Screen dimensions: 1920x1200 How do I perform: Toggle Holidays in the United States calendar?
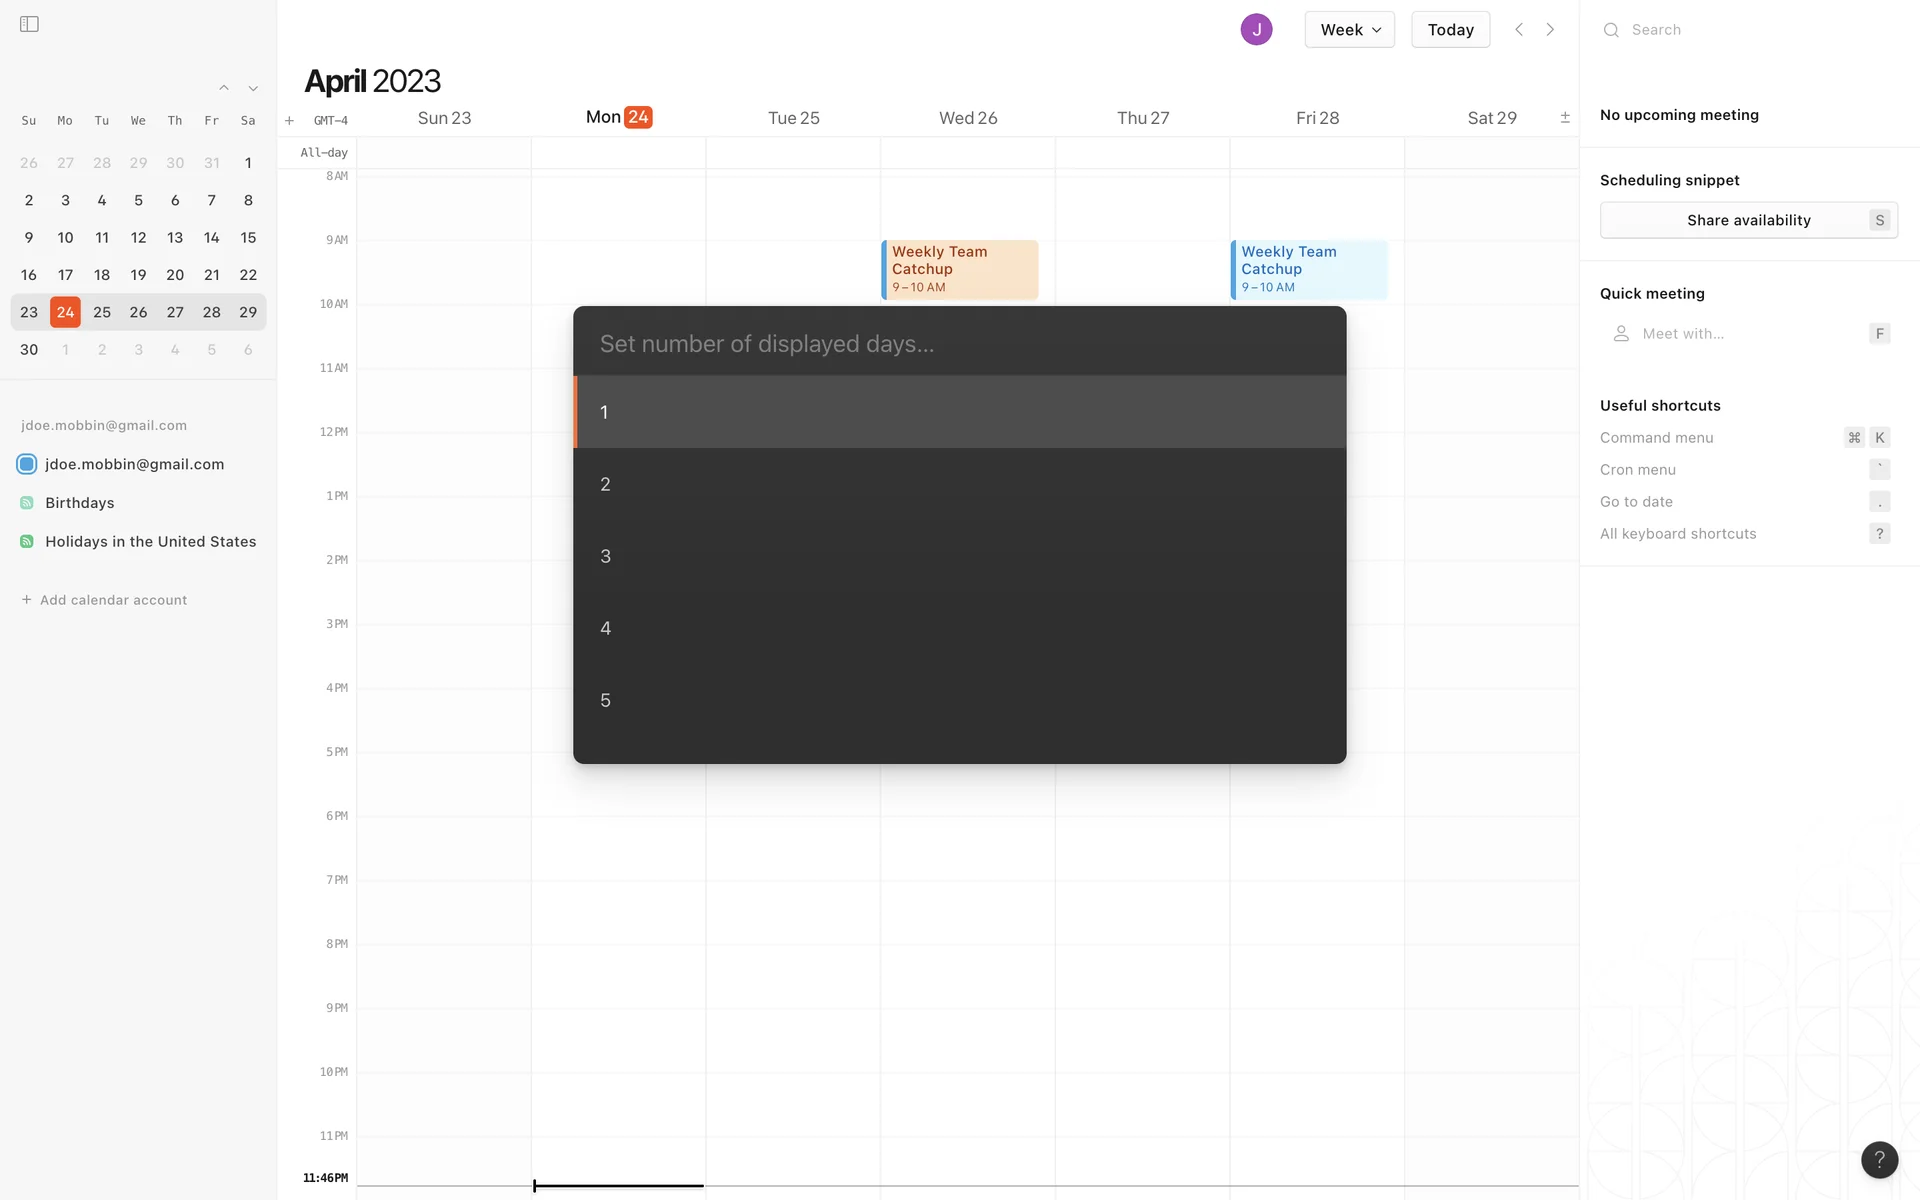[x=27, y=541]
